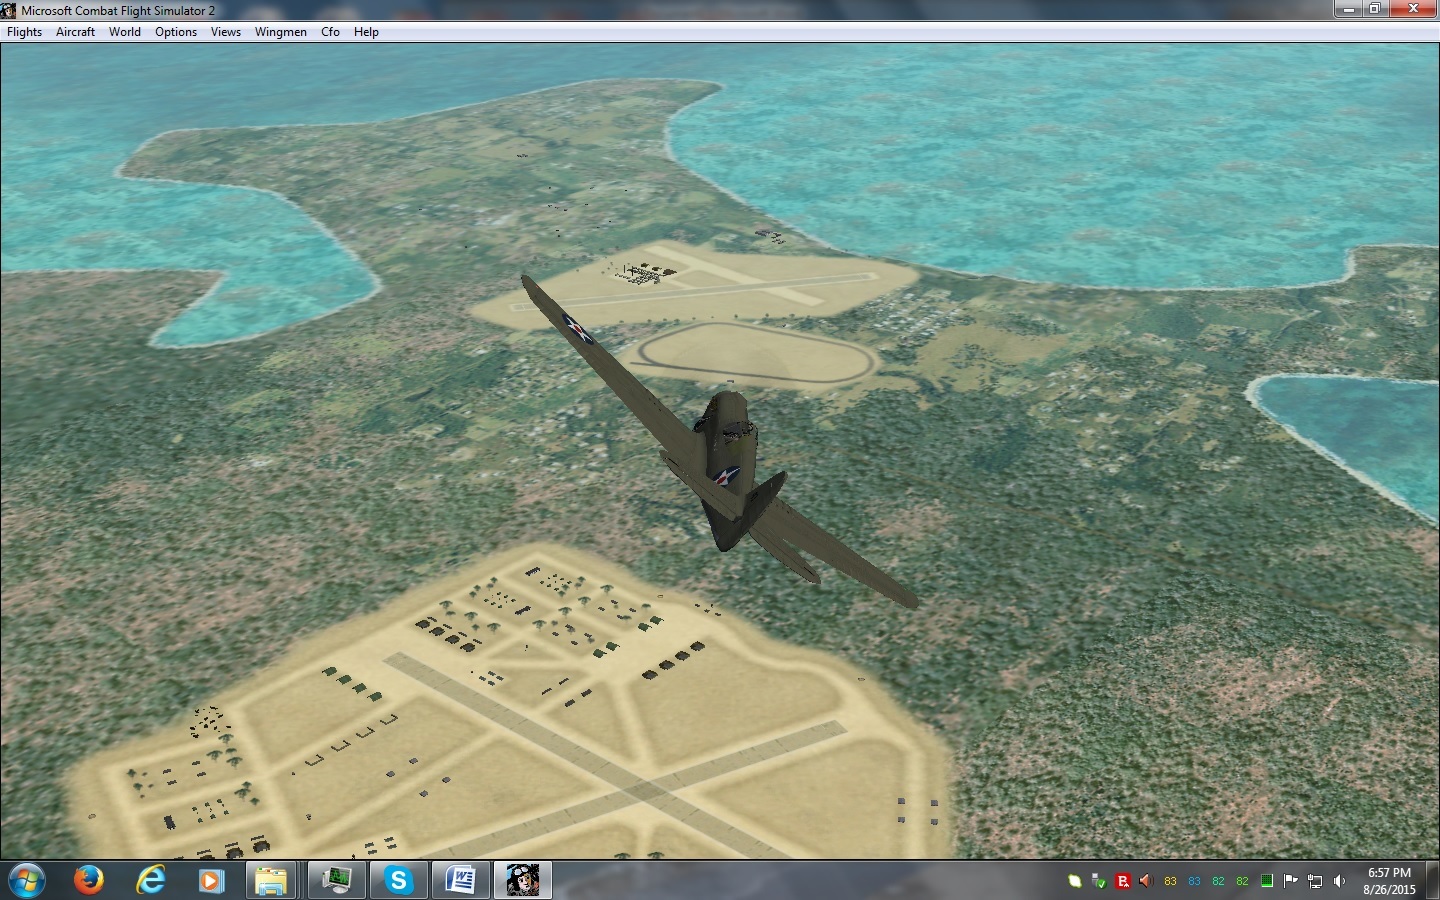The image size is (1440, 900).
Task: Switch to Microsoft Word on the taskbar
Action: point(461,880)
